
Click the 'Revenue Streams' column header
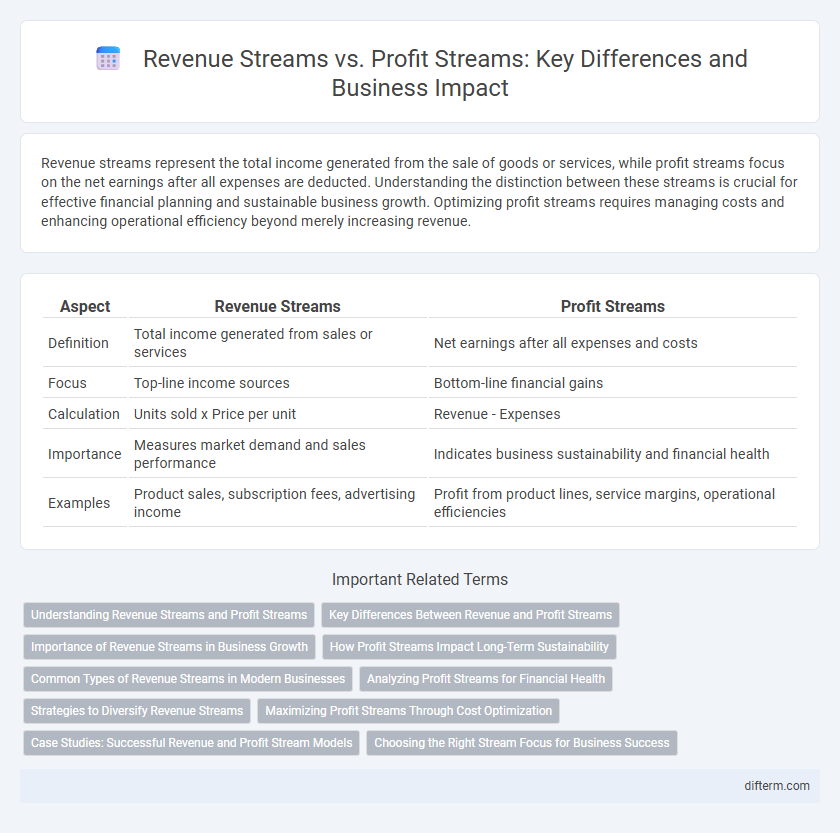point(278,306)
